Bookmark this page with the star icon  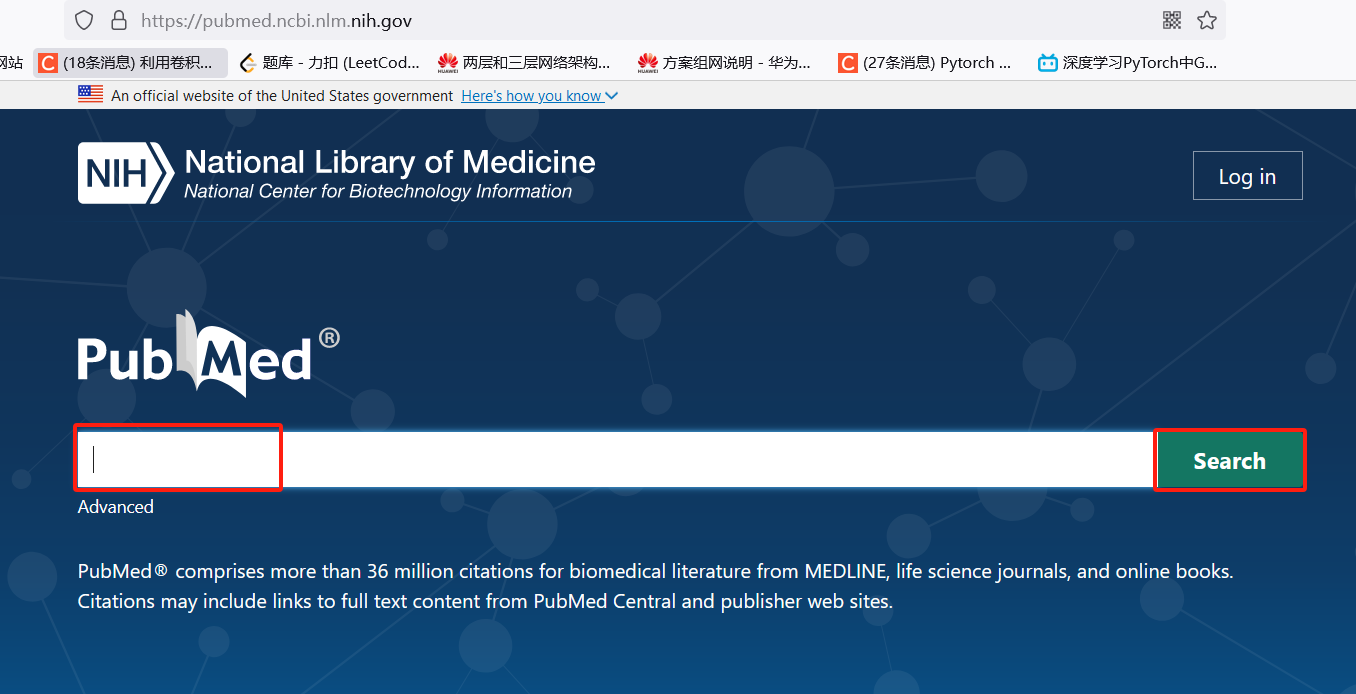(1207, 20)
